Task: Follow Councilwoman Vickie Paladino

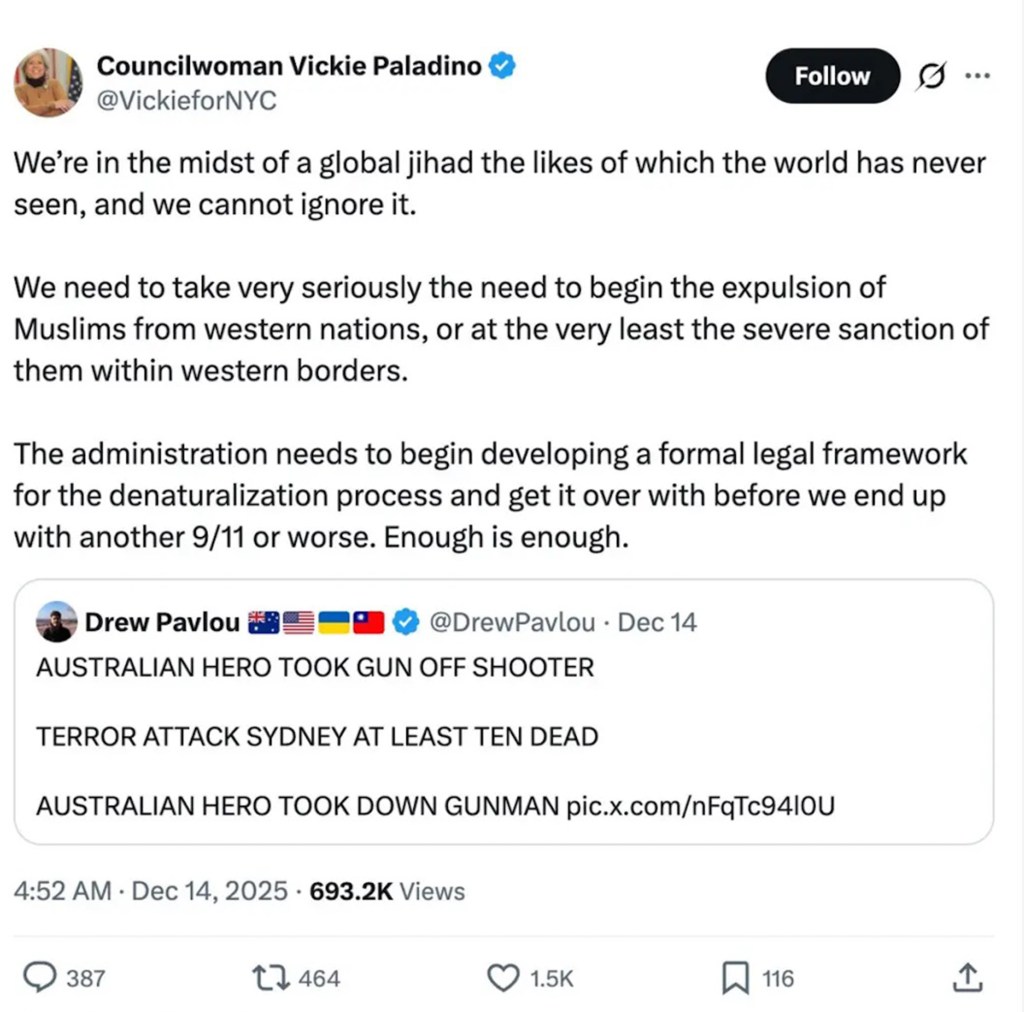Action: tap(832, 75)
